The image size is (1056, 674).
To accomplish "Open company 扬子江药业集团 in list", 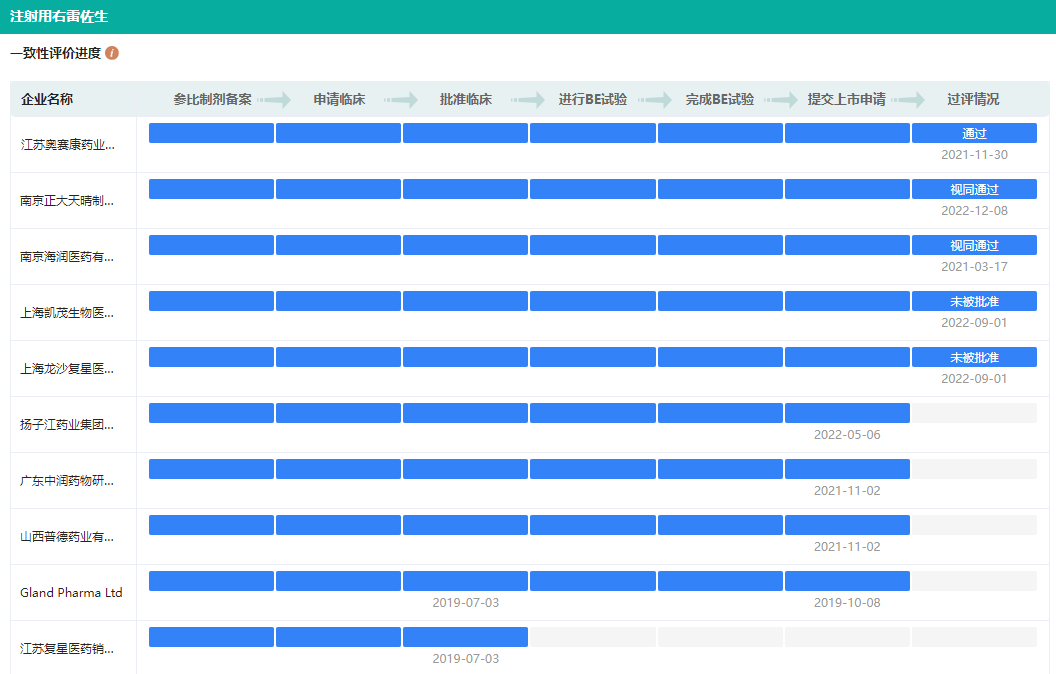I will (x=67, y=424).
